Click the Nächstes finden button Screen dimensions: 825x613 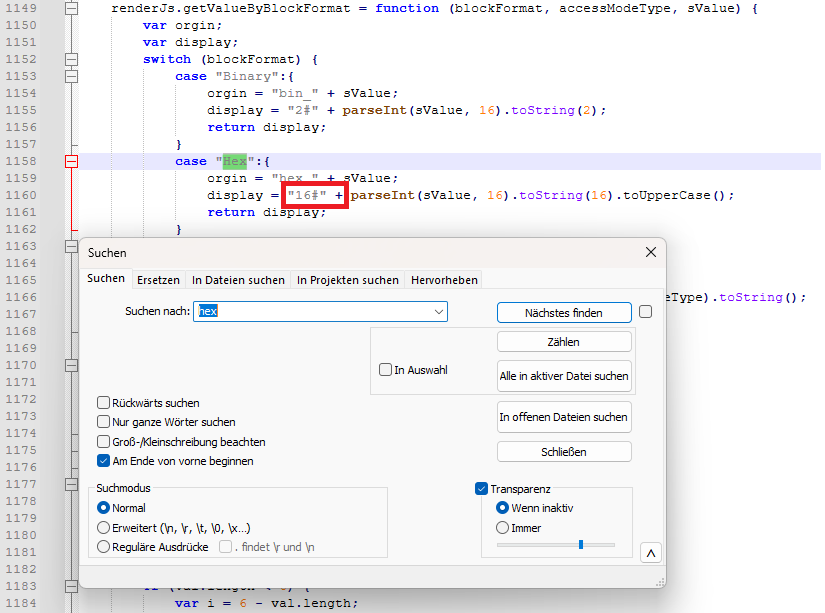[564, 313]
